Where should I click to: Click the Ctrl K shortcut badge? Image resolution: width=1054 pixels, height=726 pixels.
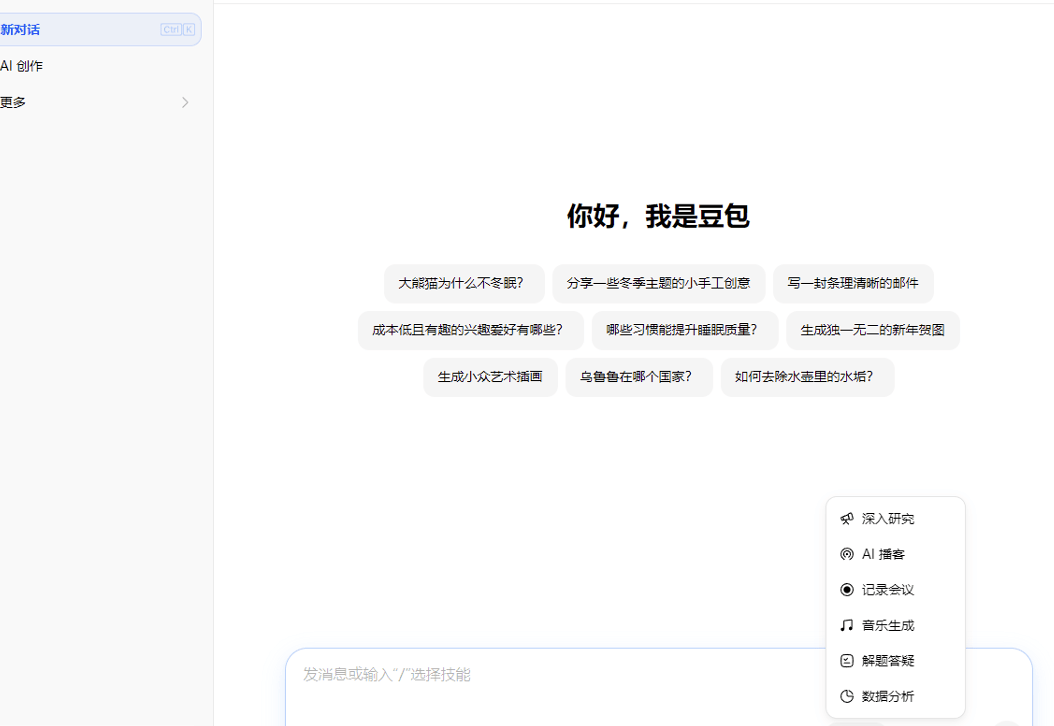[x=177, y=30]
